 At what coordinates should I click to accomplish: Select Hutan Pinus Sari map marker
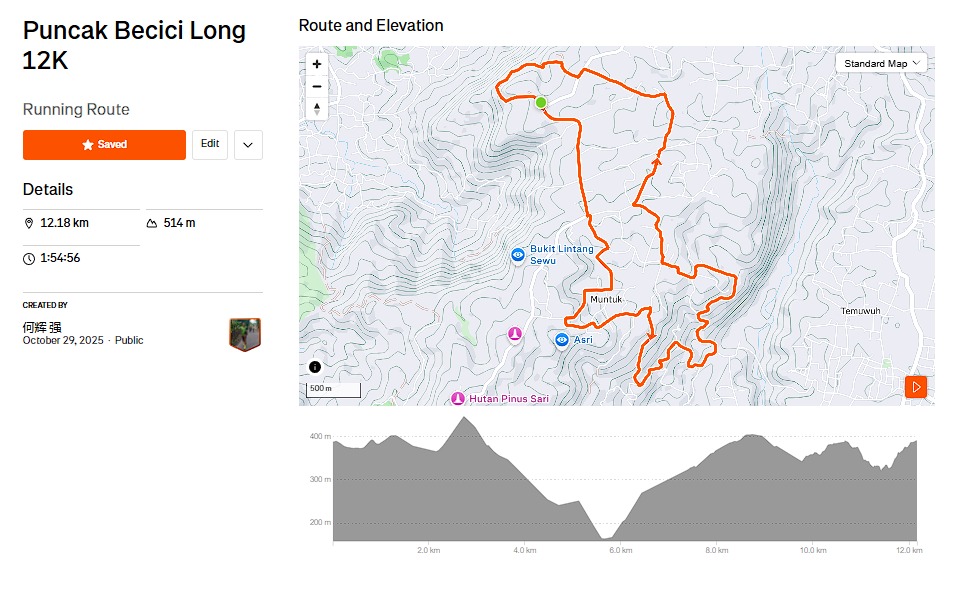[x=458, y=399]
